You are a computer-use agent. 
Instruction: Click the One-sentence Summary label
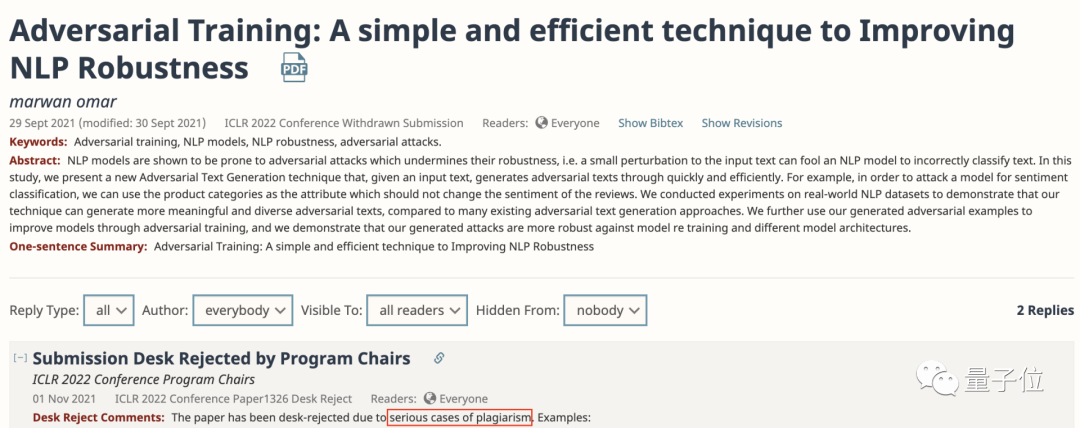tap(78, 246)
